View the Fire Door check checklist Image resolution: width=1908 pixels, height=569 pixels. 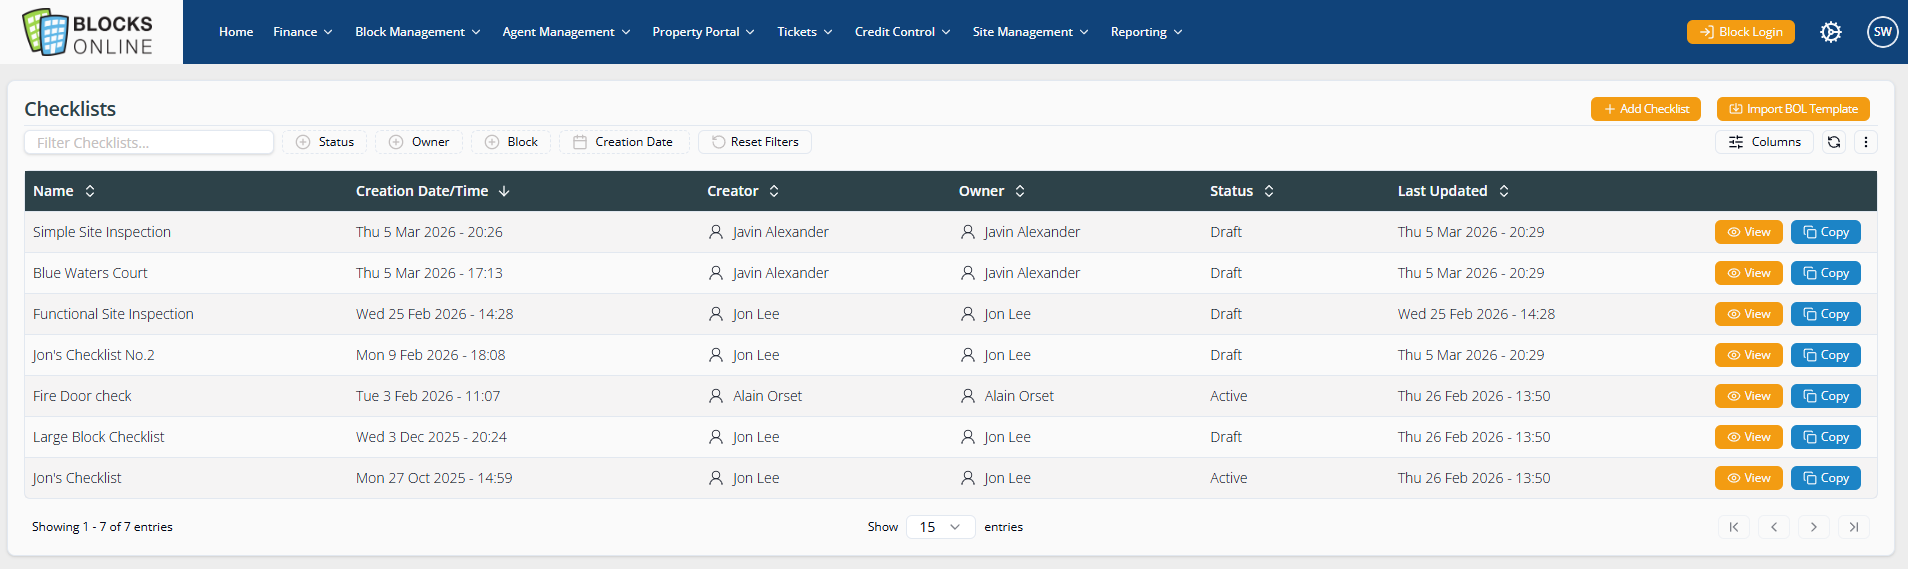coord(1748,396)
